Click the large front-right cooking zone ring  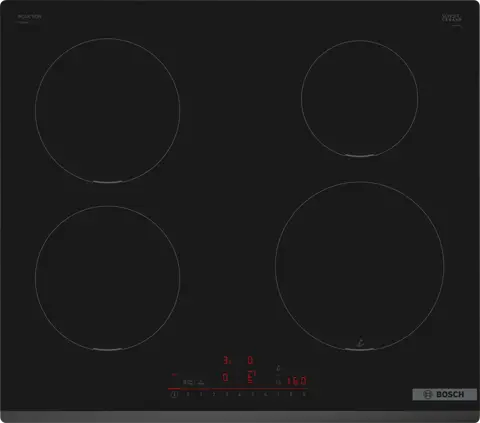pyautogui.click(x=359, y=266)
